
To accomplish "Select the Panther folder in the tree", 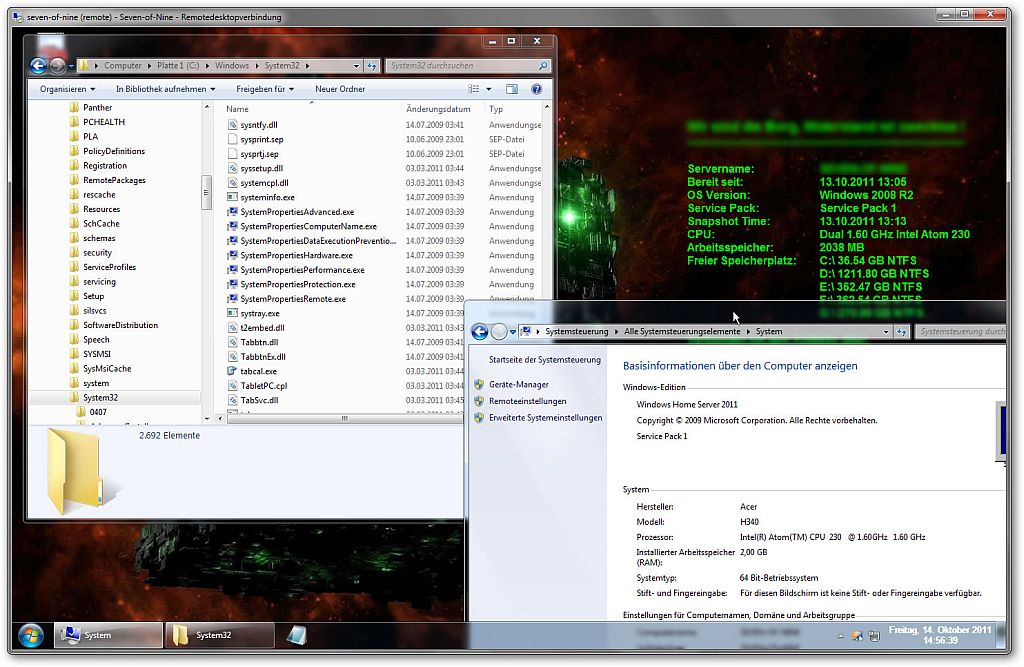I will click(97, 108).
